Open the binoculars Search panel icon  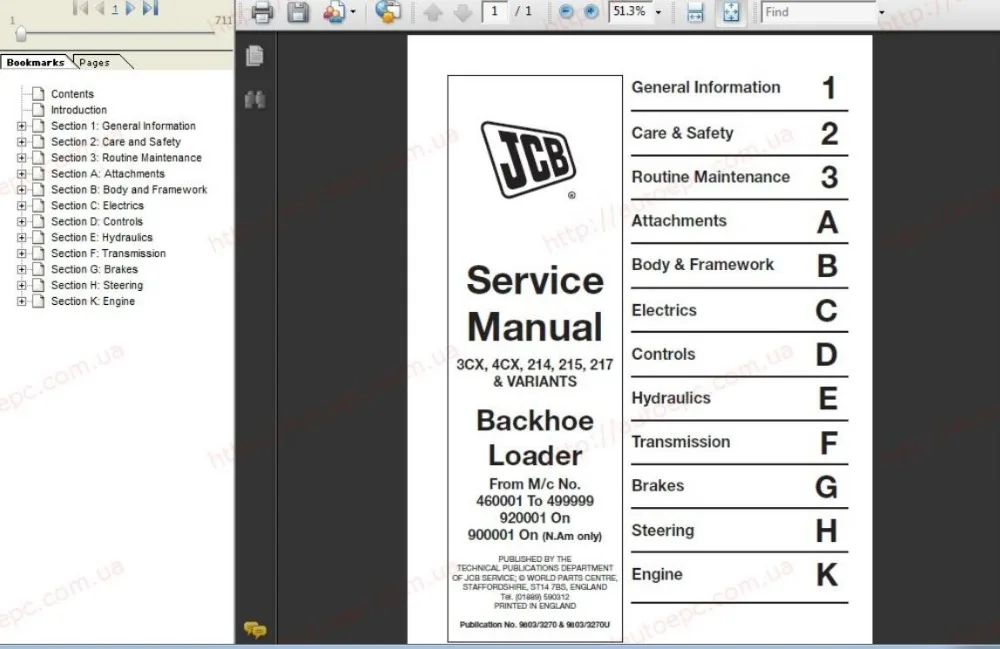[x=255, y=99]
